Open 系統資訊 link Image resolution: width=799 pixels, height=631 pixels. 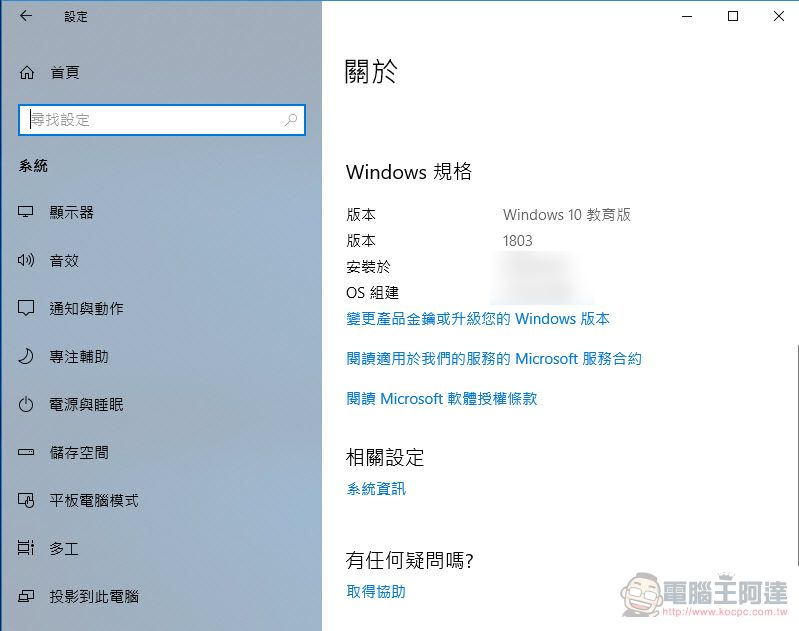(376, 489)
